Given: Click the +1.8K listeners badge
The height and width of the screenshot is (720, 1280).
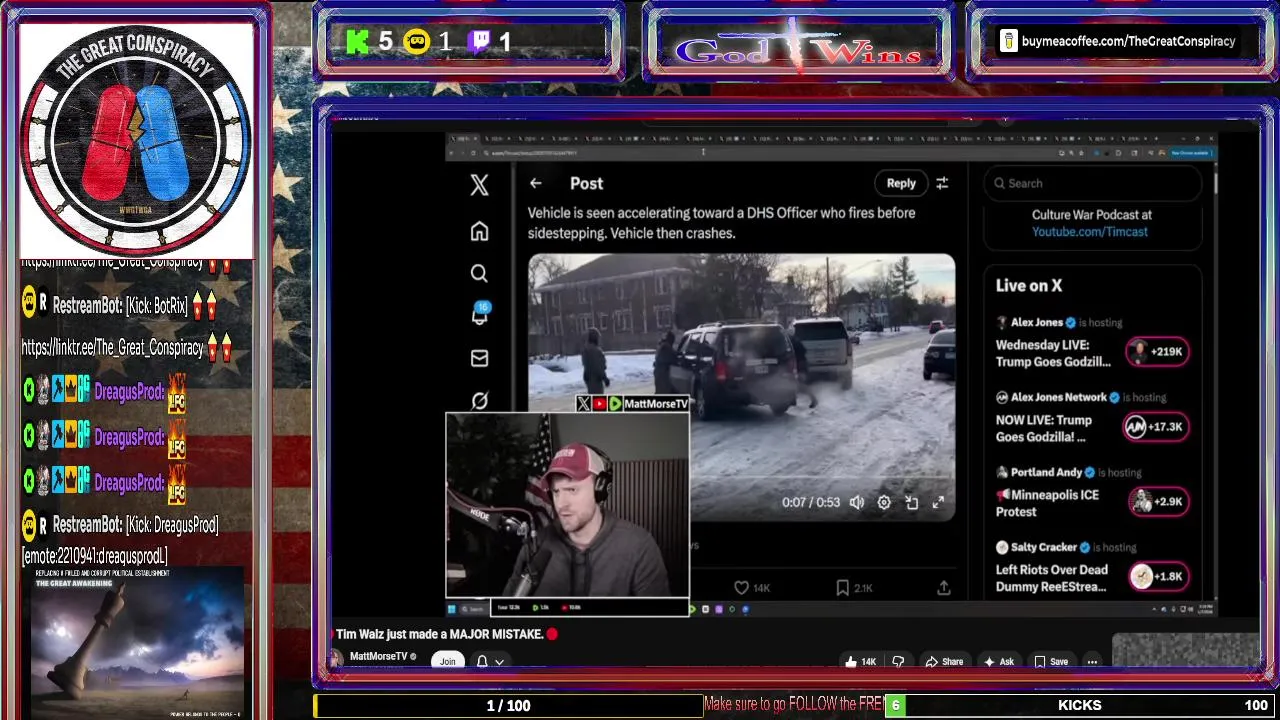Looking at the screenshot, I should 1158,577.
